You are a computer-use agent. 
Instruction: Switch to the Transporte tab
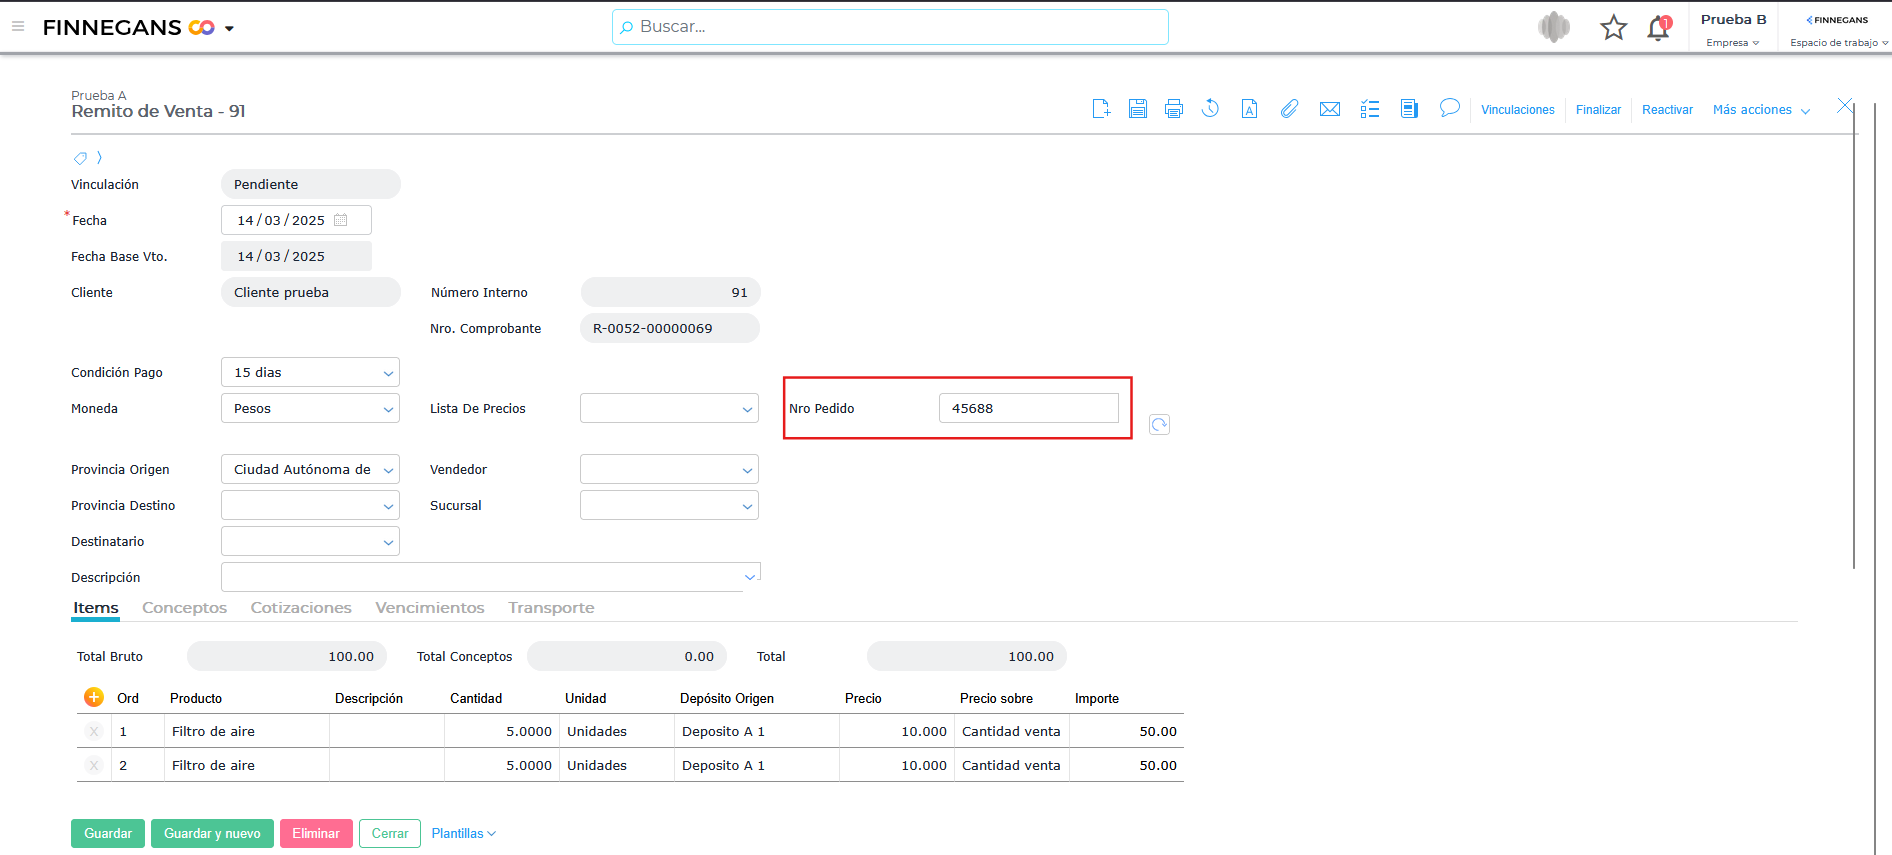[x=551, y=608]
